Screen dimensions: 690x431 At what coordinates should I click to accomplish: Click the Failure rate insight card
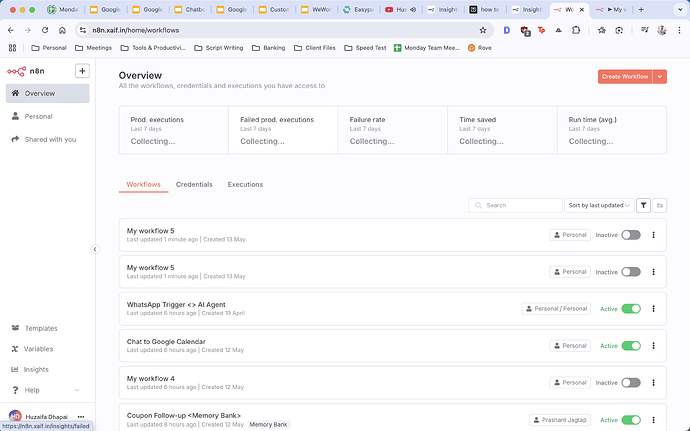(x=393, y=130)
